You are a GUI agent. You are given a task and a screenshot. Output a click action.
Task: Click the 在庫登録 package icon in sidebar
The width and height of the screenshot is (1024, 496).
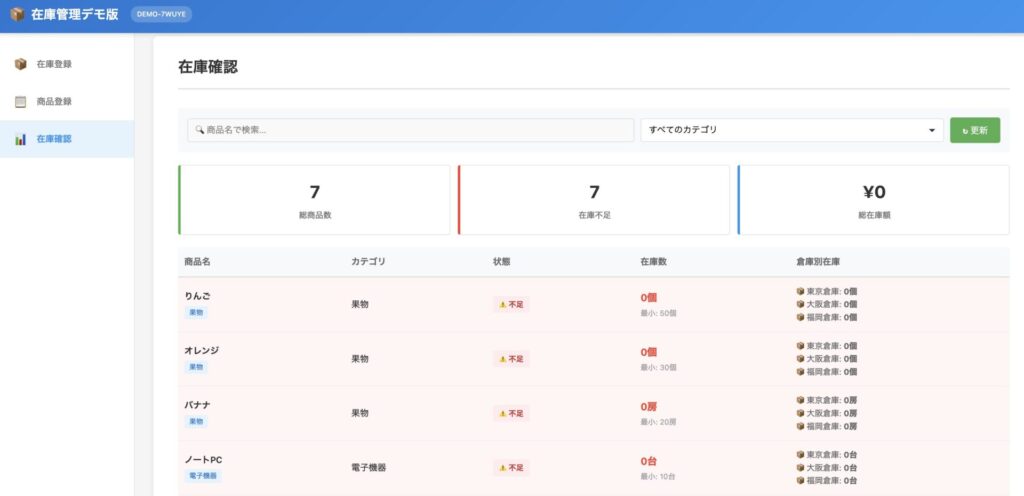click(x=21, y=64)
